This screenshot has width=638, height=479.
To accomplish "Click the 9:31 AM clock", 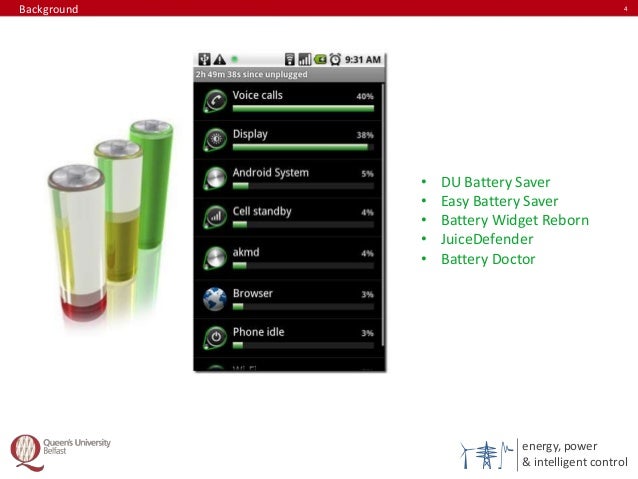I will pyautogui.click(x=363, y=59).
